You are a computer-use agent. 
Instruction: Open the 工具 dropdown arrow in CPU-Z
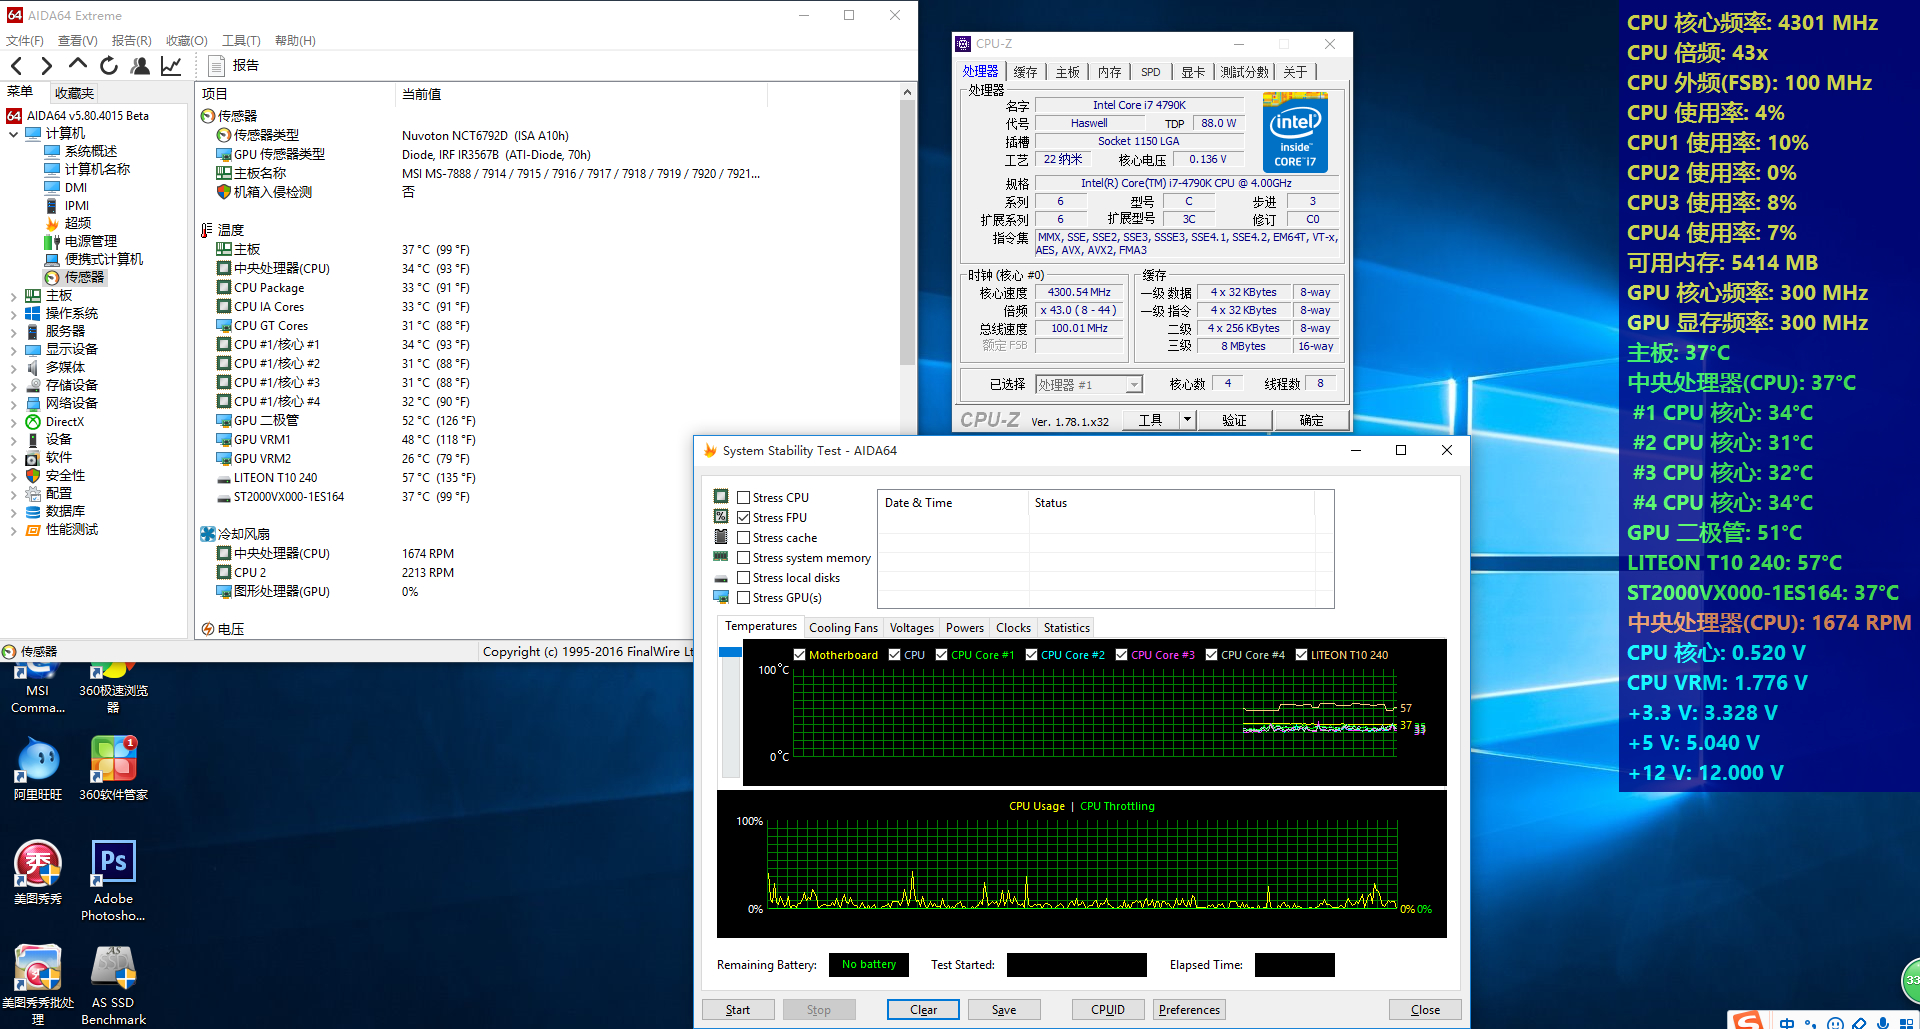1188,420
